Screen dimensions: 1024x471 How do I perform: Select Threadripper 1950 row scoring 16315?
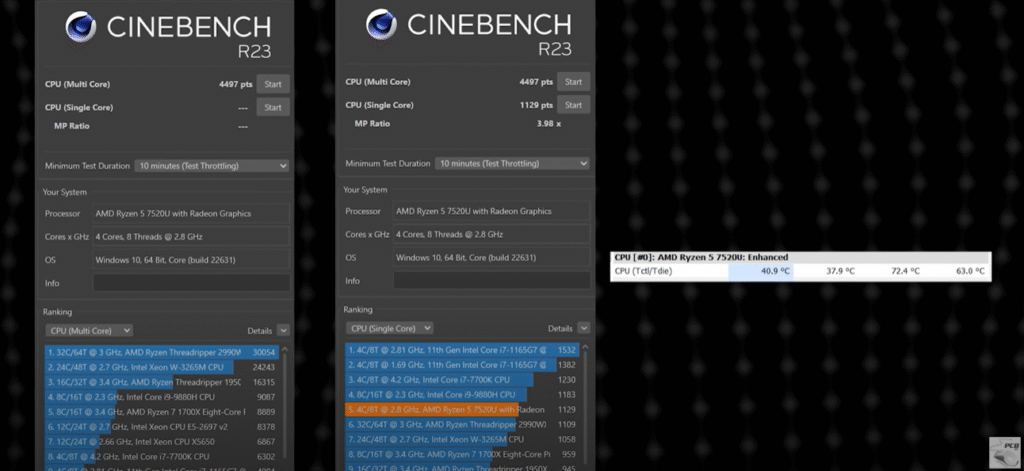click(162, 382)
